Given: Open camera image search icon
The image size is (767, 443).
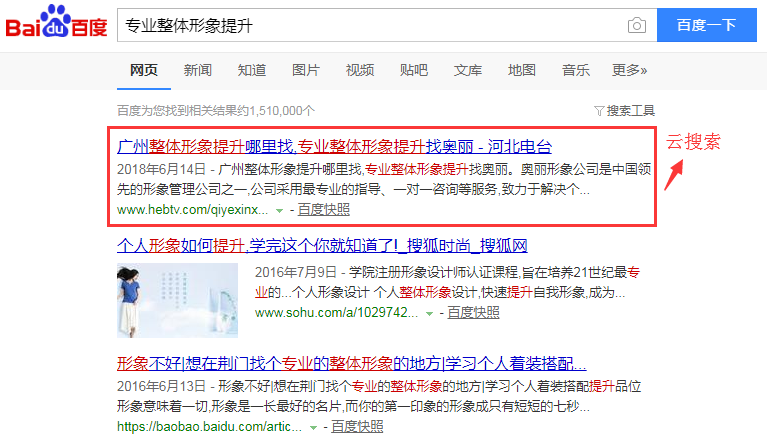Looking at the screenshot, I should (636, 25).
